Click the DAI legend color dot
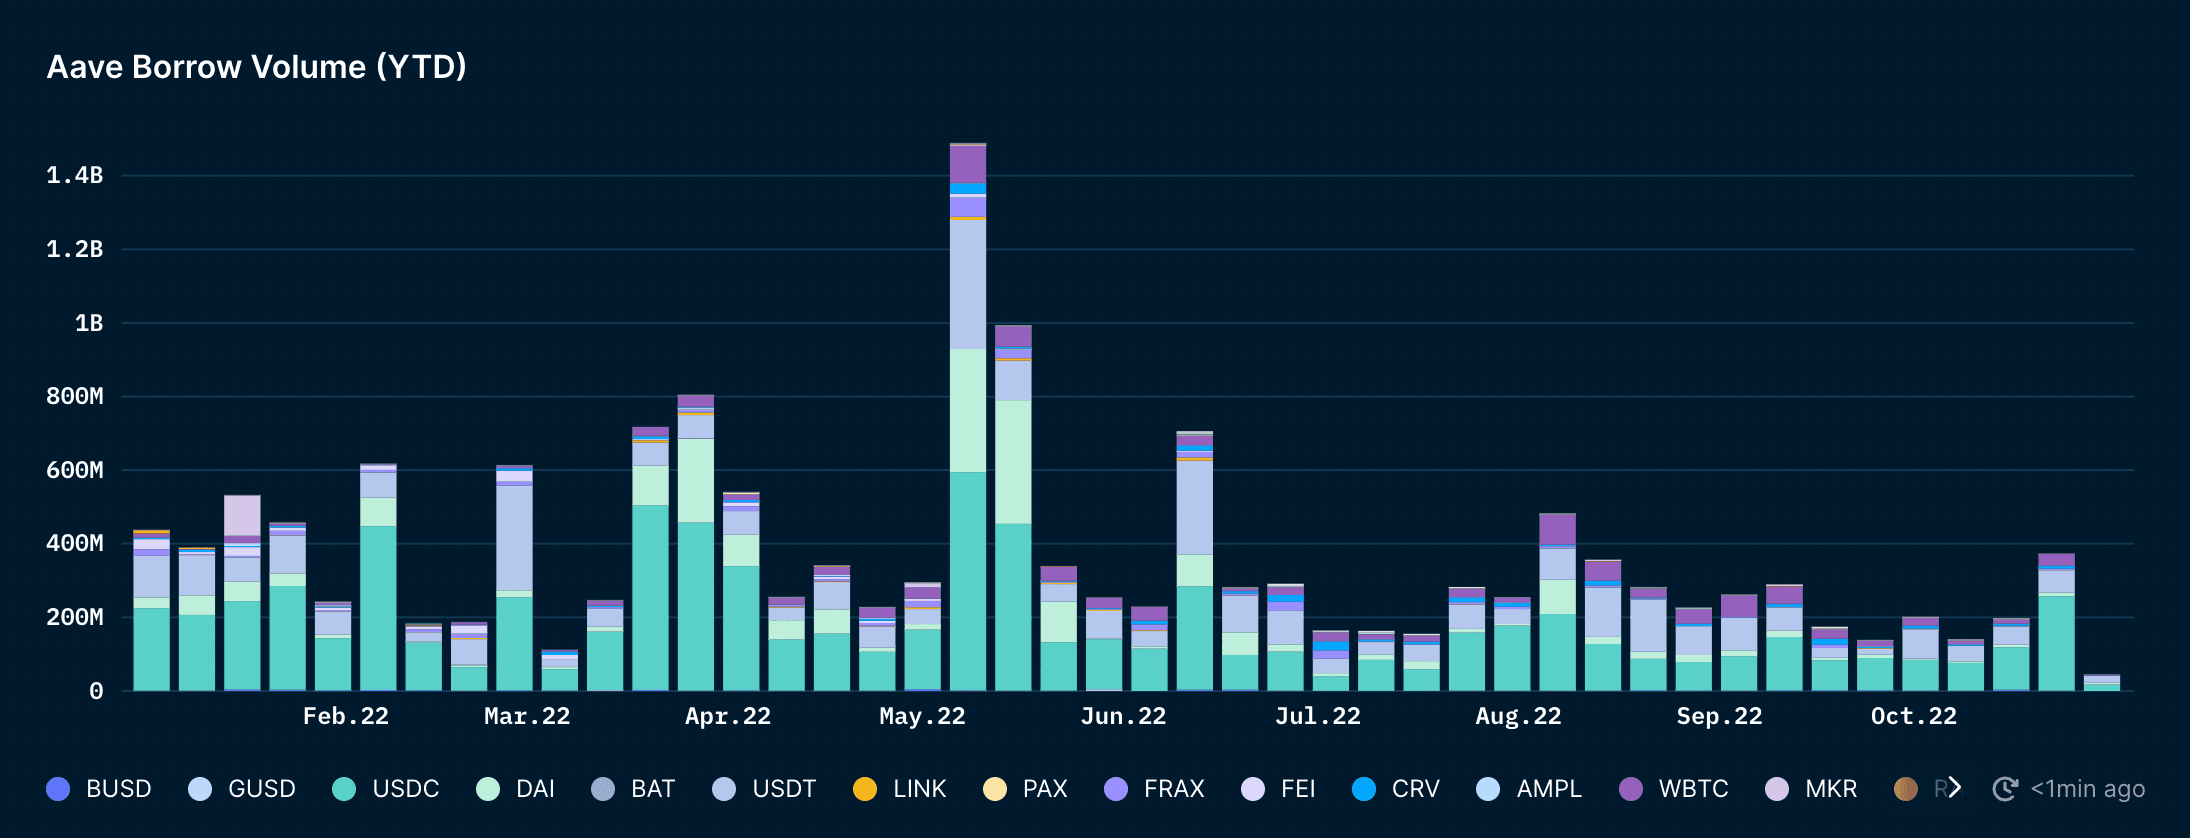This screenshot has height=838, width=2190. pos(488,789)
